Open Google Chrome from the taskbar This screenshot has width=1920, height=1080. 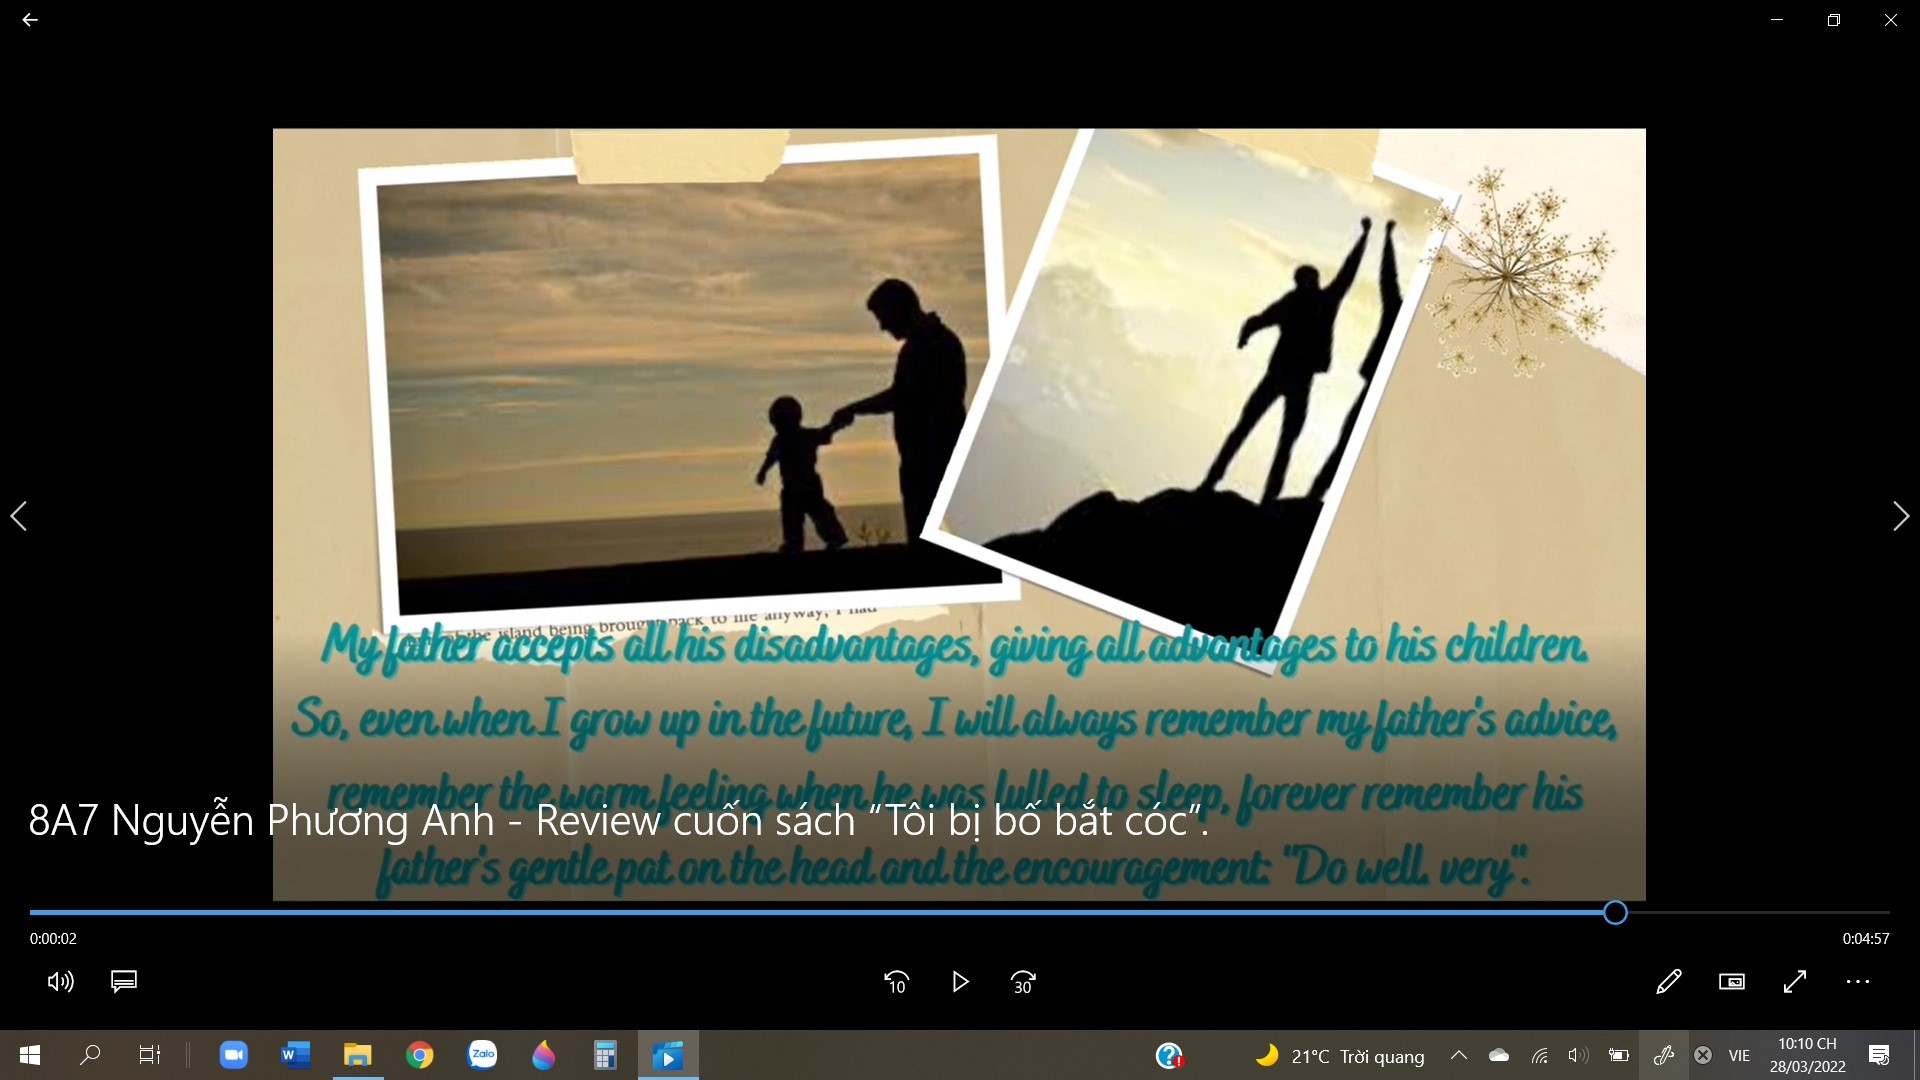420,1055
